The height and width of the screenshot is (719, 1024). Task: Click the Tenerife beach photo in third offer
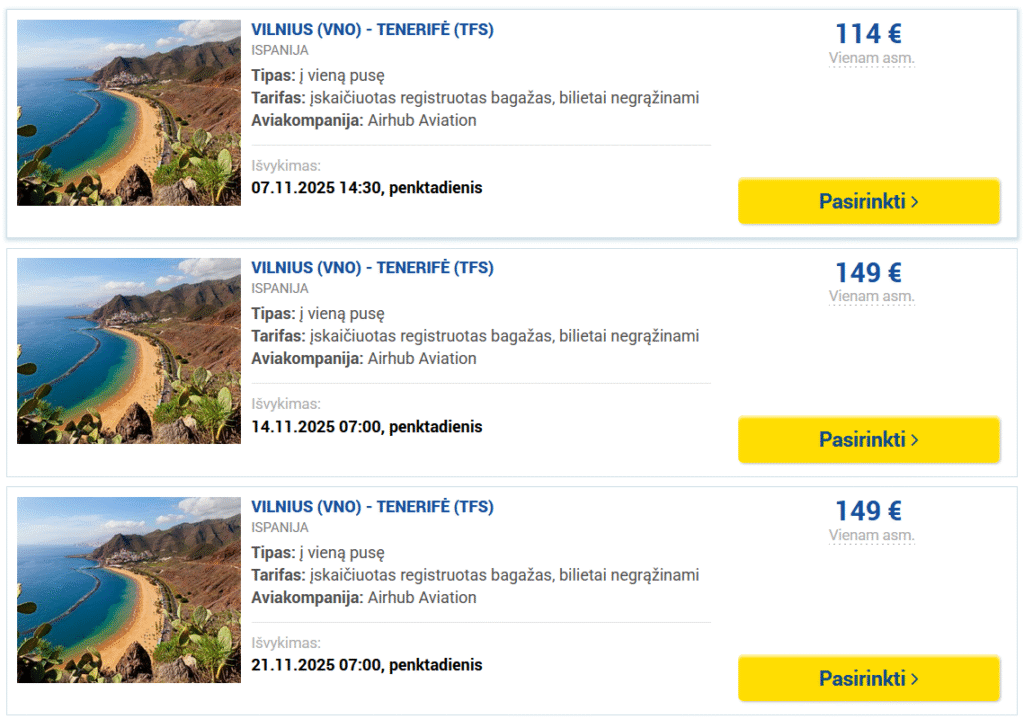(129, 590)
